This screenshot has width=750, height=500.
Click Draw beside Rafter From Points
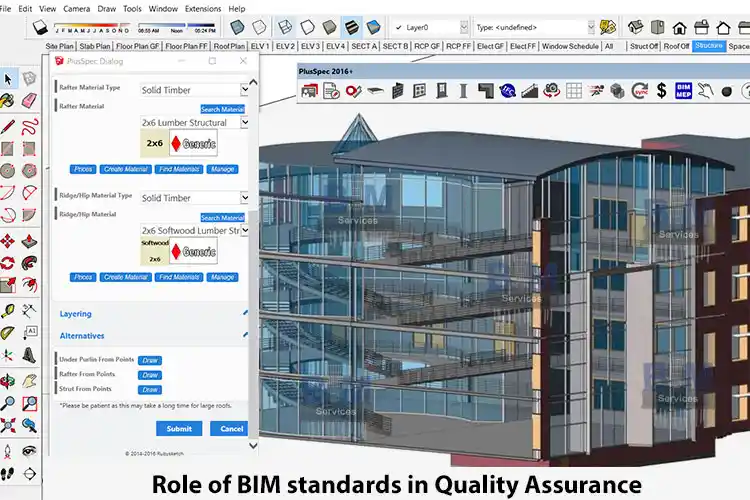point(150,375)
